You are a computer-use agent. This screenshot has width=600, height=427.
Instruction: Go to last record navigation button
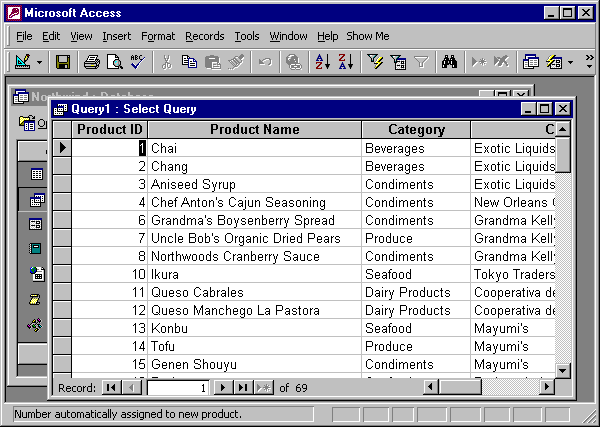(x=243, y=388)
